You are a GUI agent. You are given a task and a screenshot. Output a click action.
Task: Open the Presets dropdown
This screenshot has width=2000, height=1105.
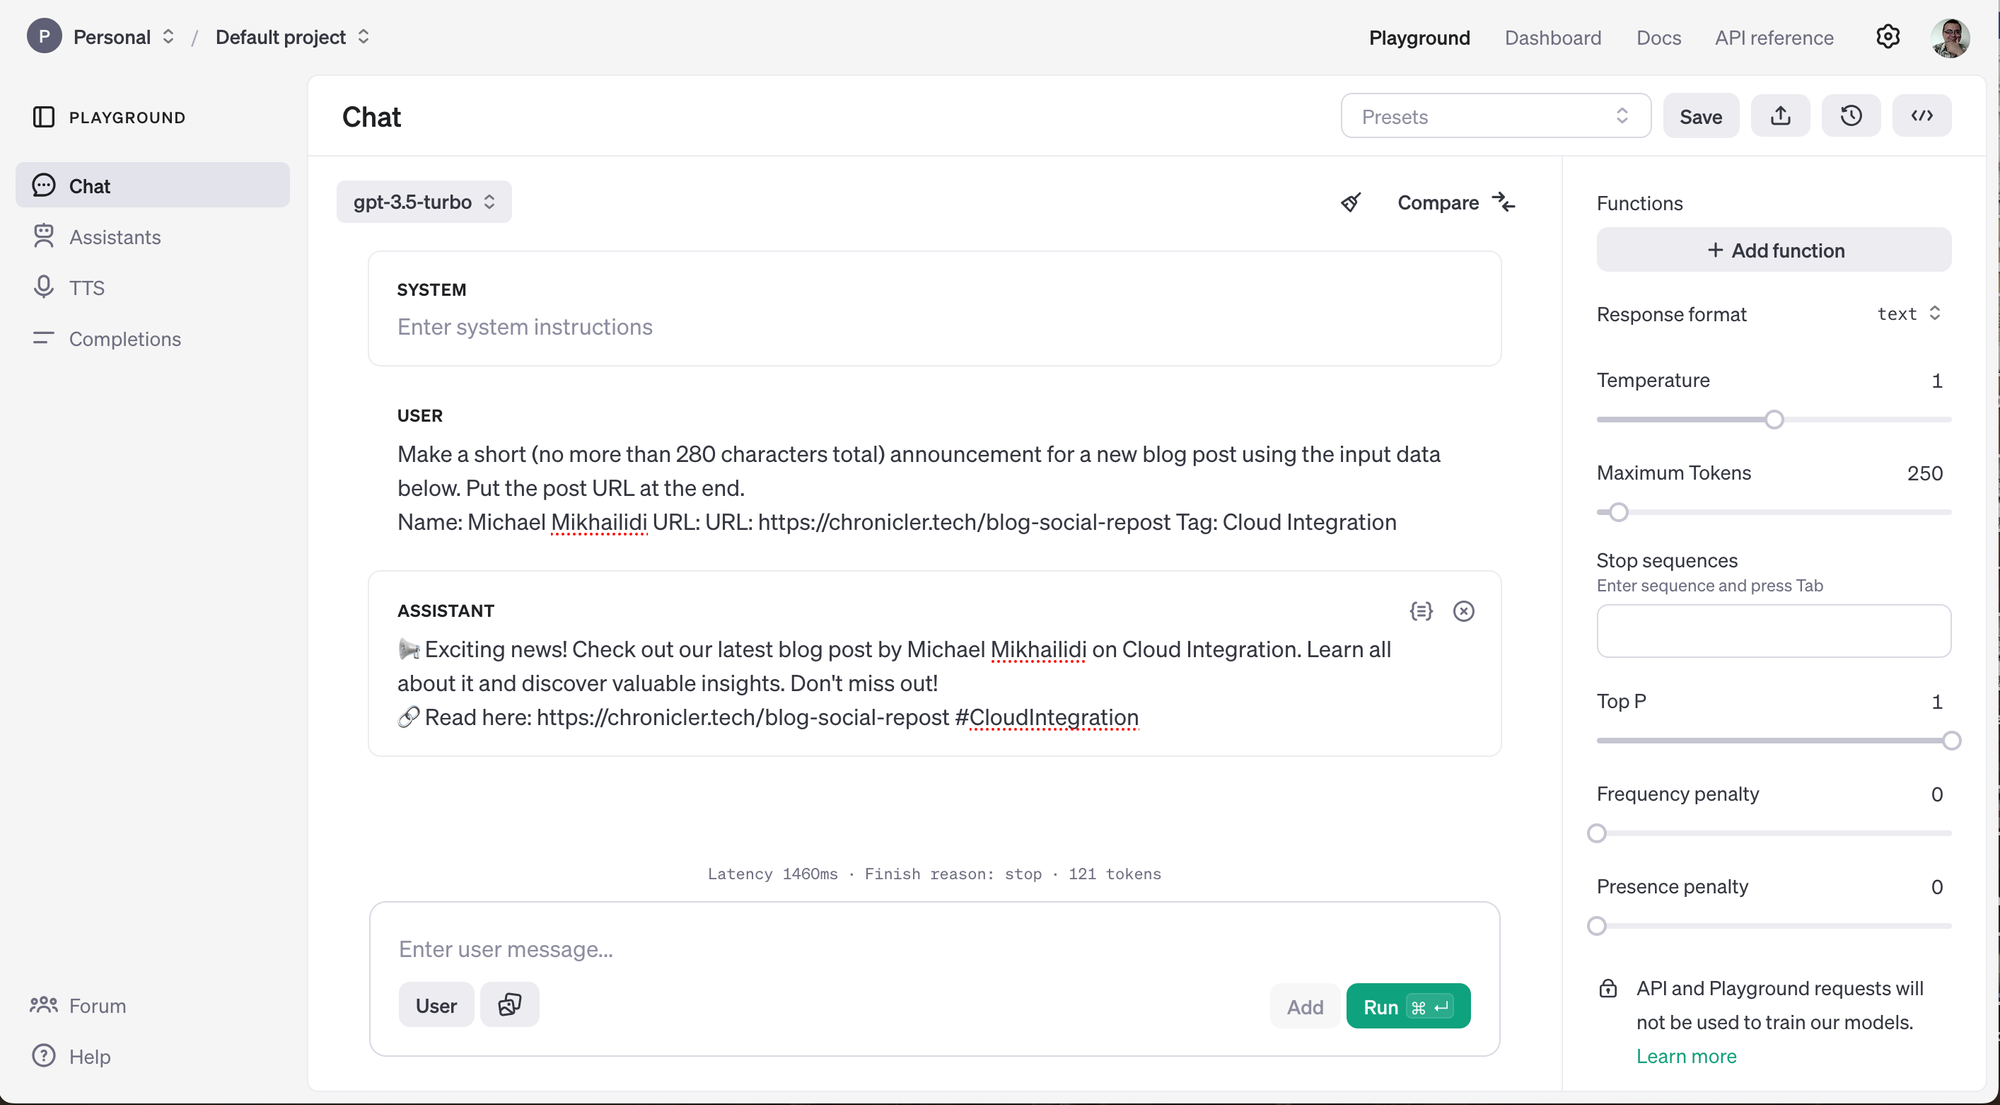[1495, 116]
